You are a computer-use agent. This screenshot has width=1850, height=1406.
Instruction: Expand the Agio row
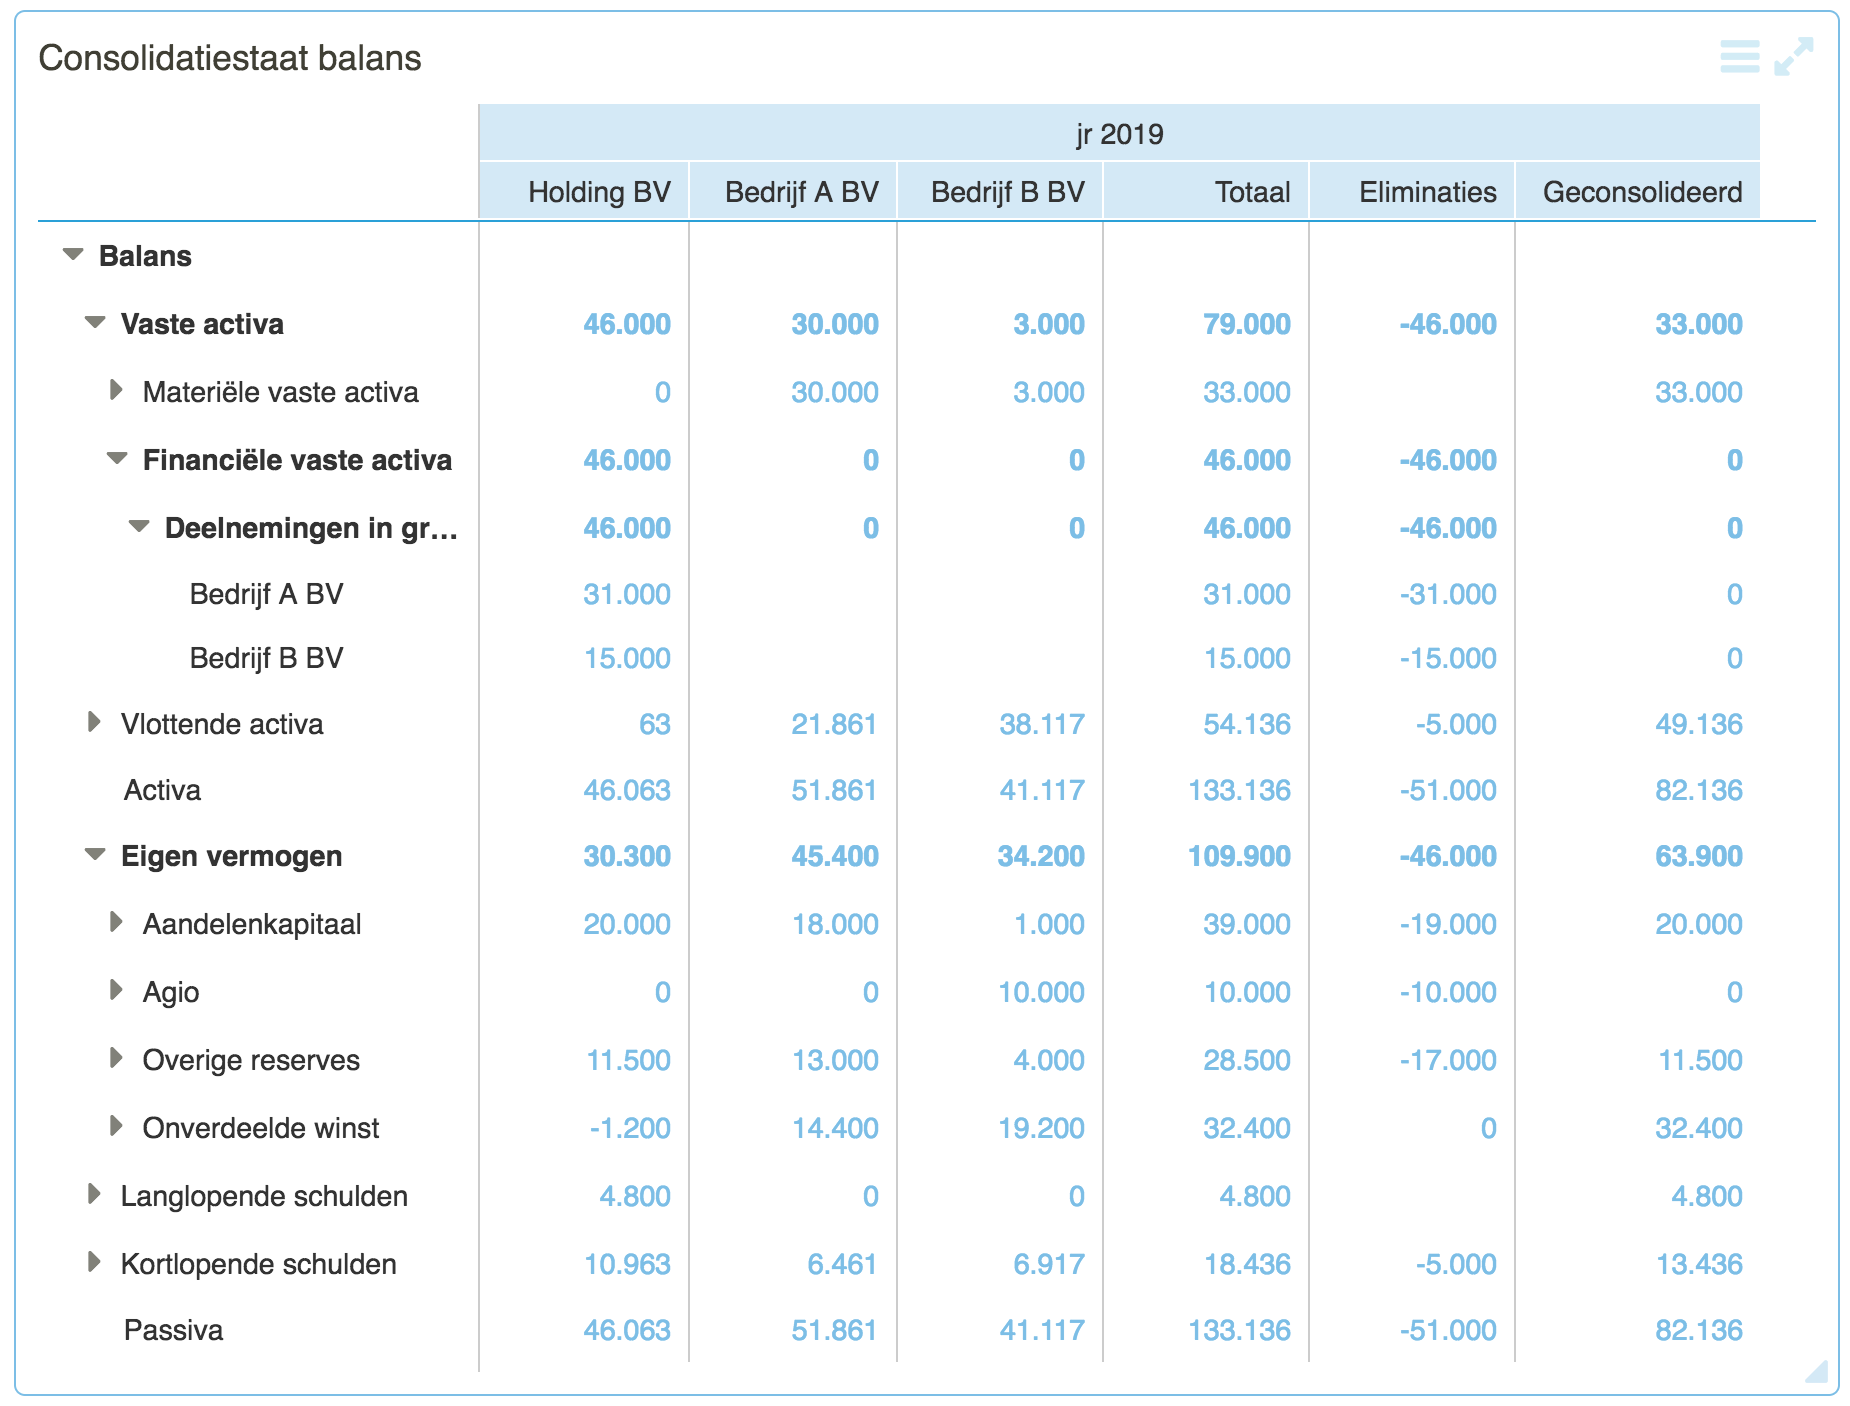pos(116,990)
